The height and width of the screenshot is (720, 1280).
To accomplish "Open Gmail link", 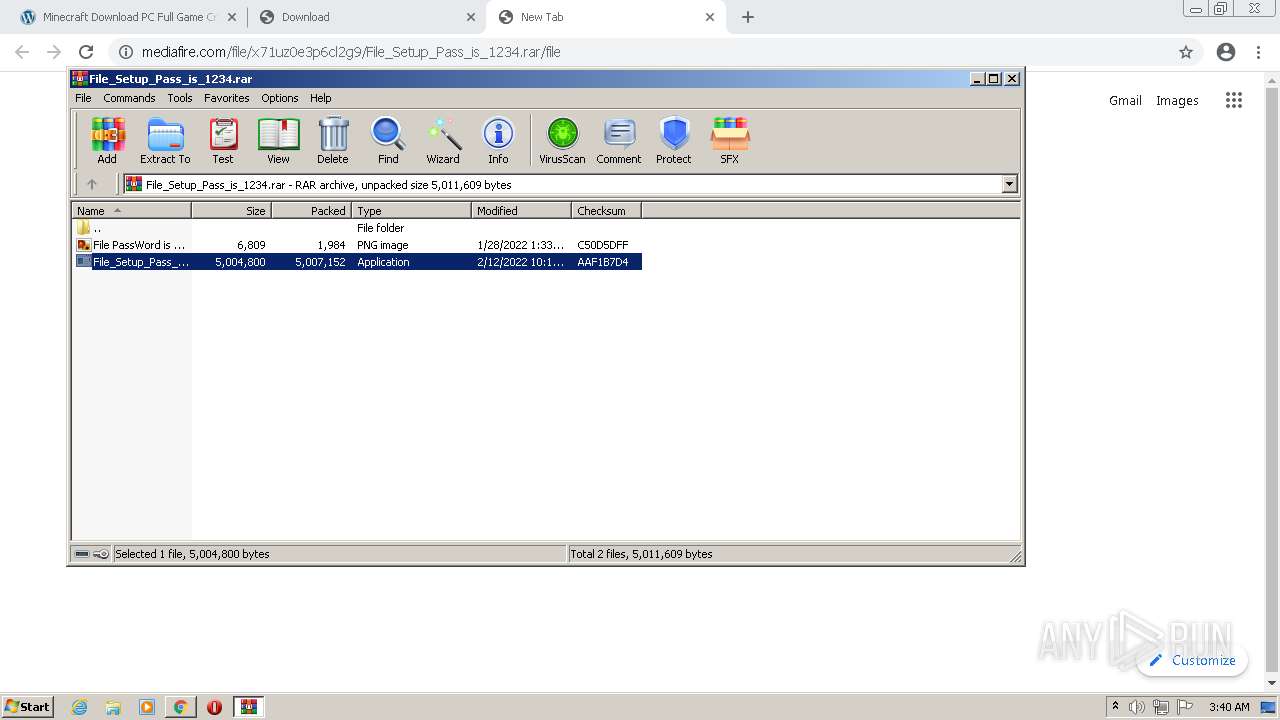I will point(1125,100).
